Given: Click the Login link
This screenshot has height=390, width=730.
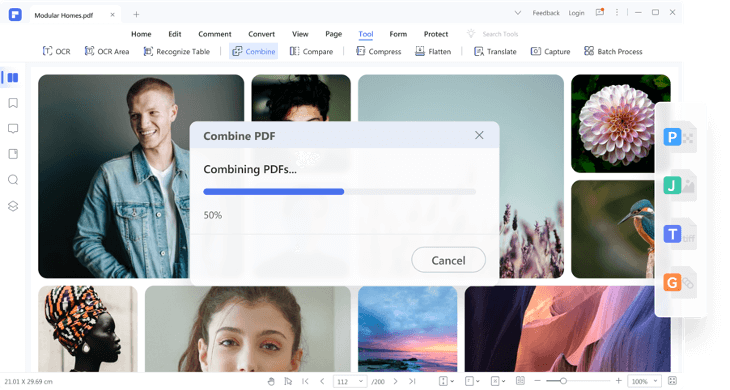Looking at the screenshot, I should coord(576,13).
